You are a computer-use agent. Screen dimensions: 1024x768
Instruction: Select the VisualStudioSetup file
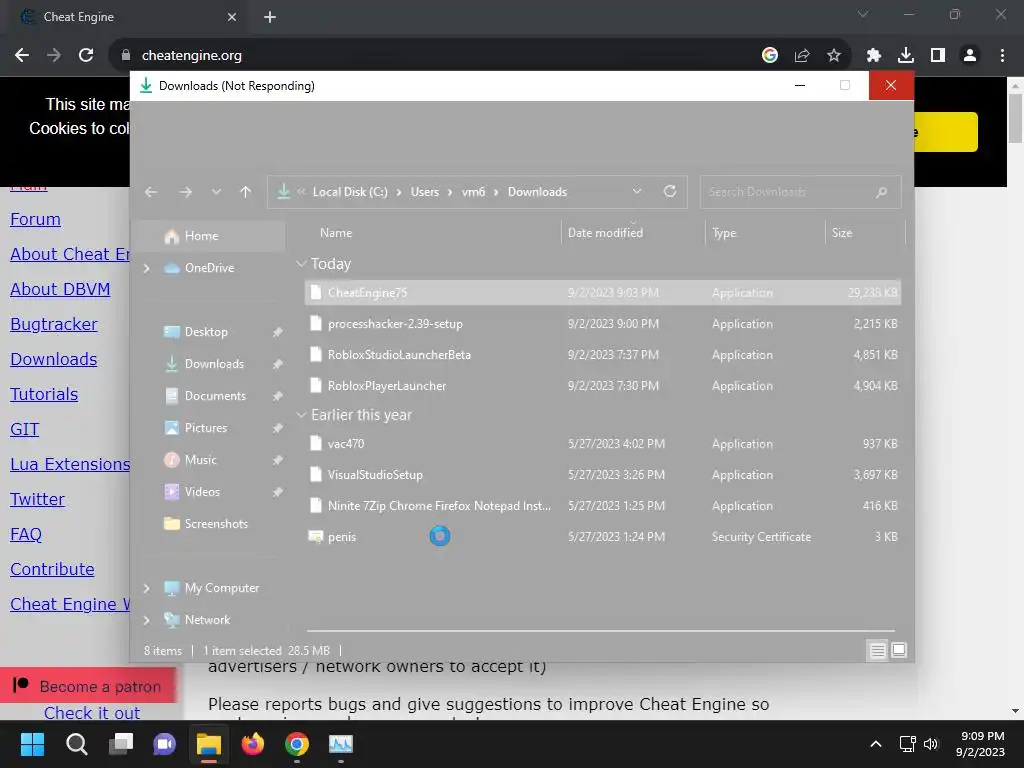click(x=603, y=475)
